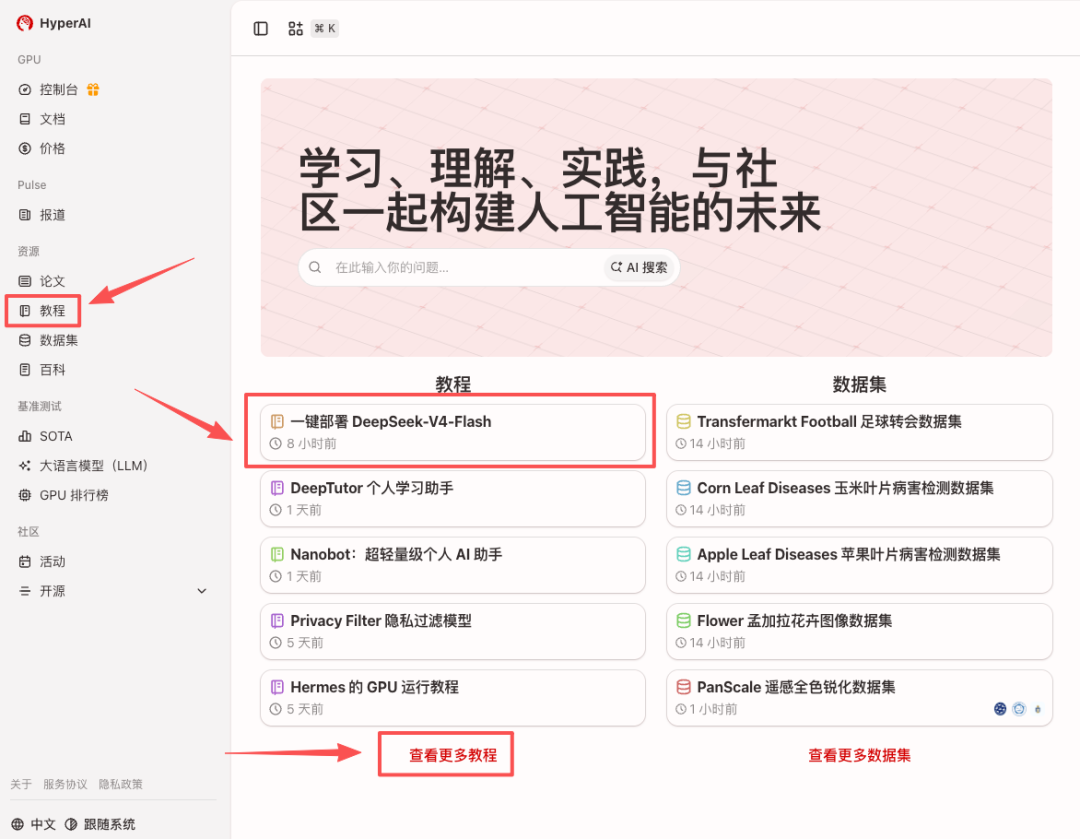Open DeepTutor 个人学习助手 tutorial
This screenshot has width=1080, height=839.
[x=453, y=499]
